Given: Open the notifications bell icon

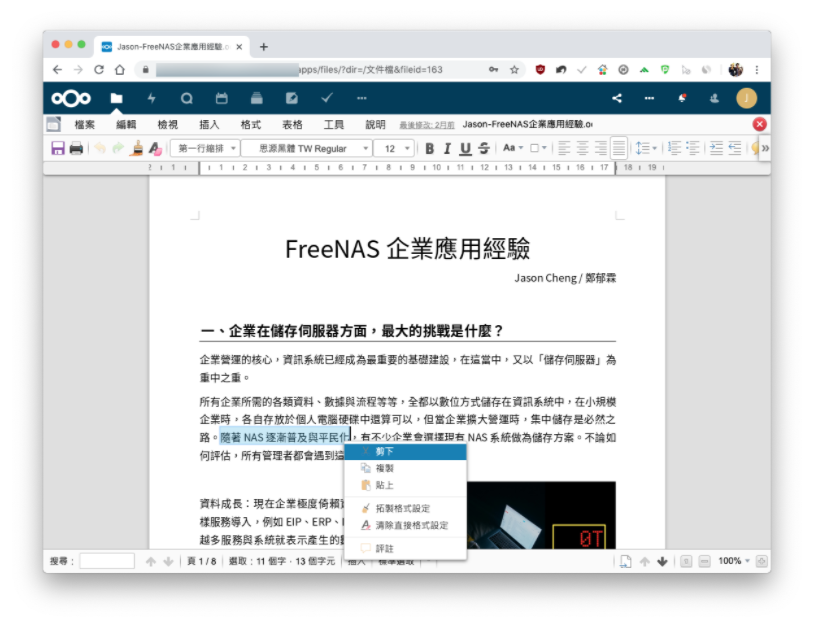Looking at the screenshot, I should [x=682, y=98].
